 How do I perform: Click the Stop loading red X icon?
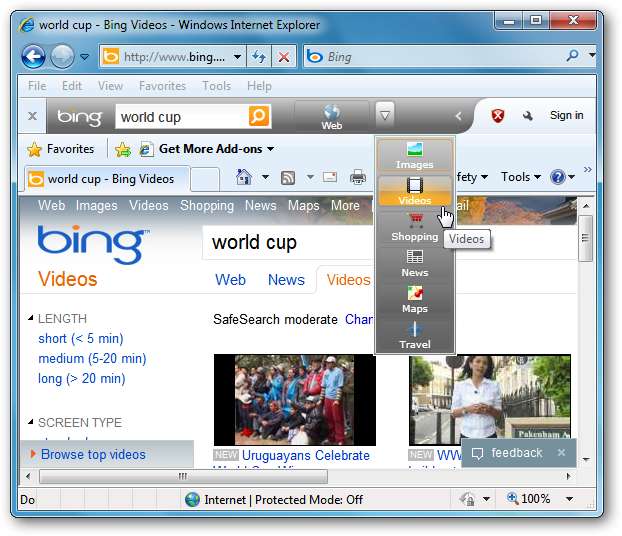click(283, 57)
